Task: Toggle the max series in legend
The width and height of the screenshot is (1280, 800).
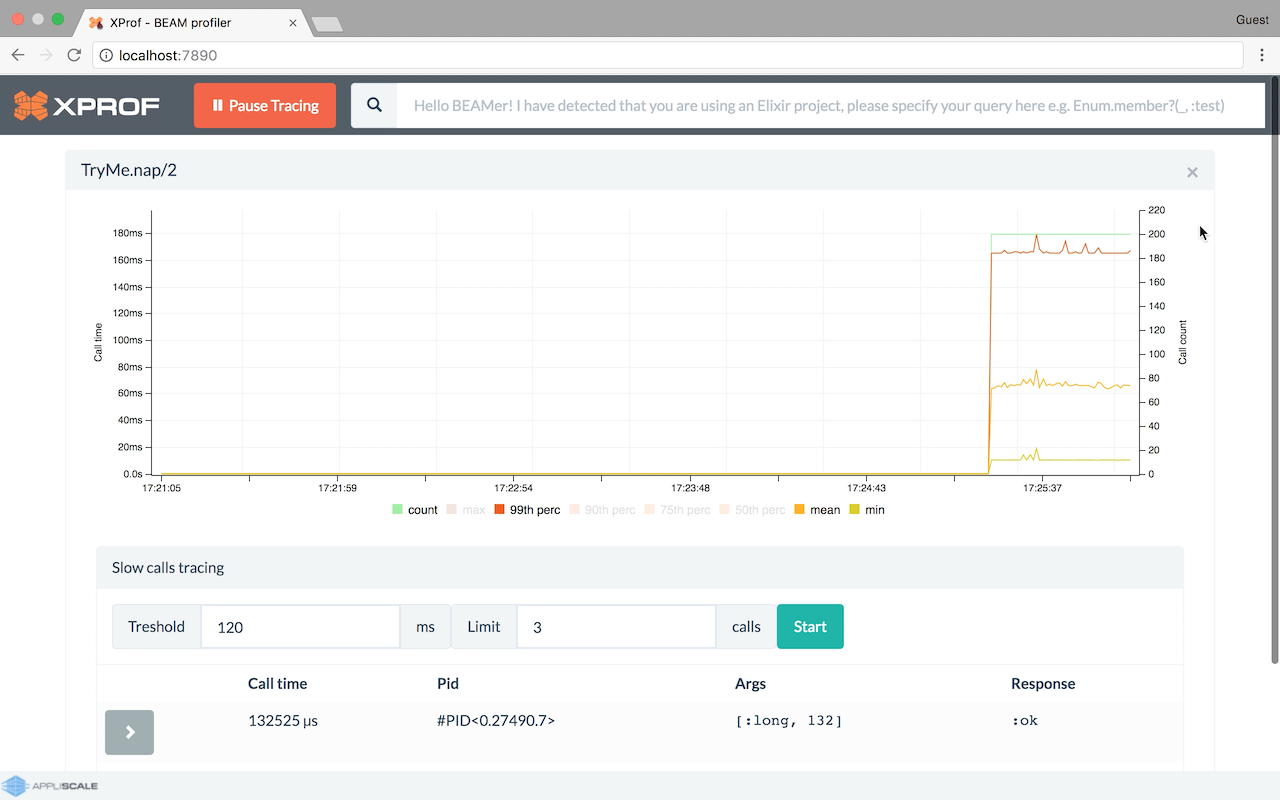Action: pyautogui.click(x=465, y=510)
